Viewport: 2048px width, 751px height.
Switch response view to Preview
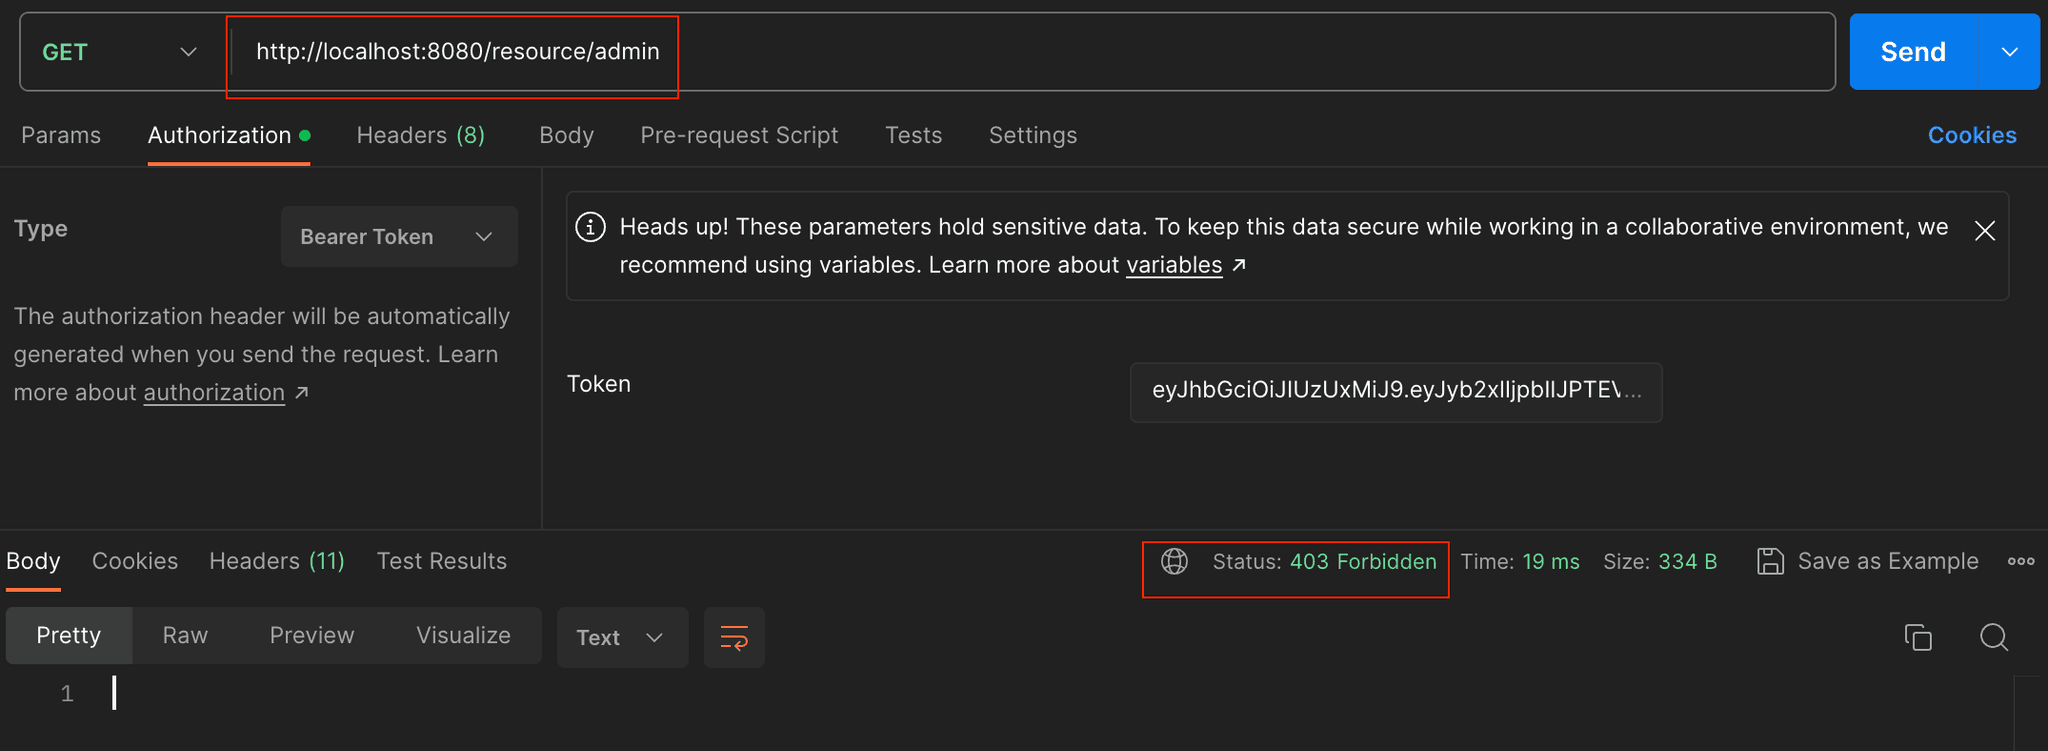click(311, 636)
